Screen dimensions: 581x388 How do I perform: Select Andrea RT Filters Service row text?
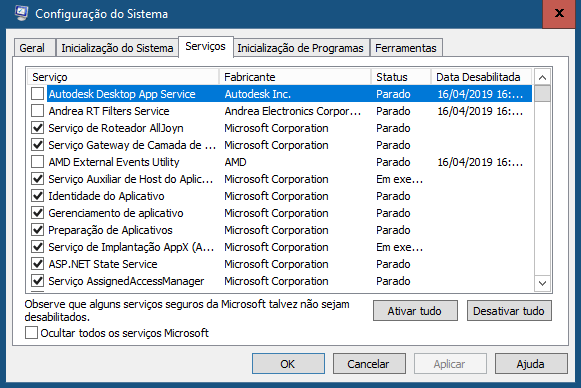(x=109, y=111)
